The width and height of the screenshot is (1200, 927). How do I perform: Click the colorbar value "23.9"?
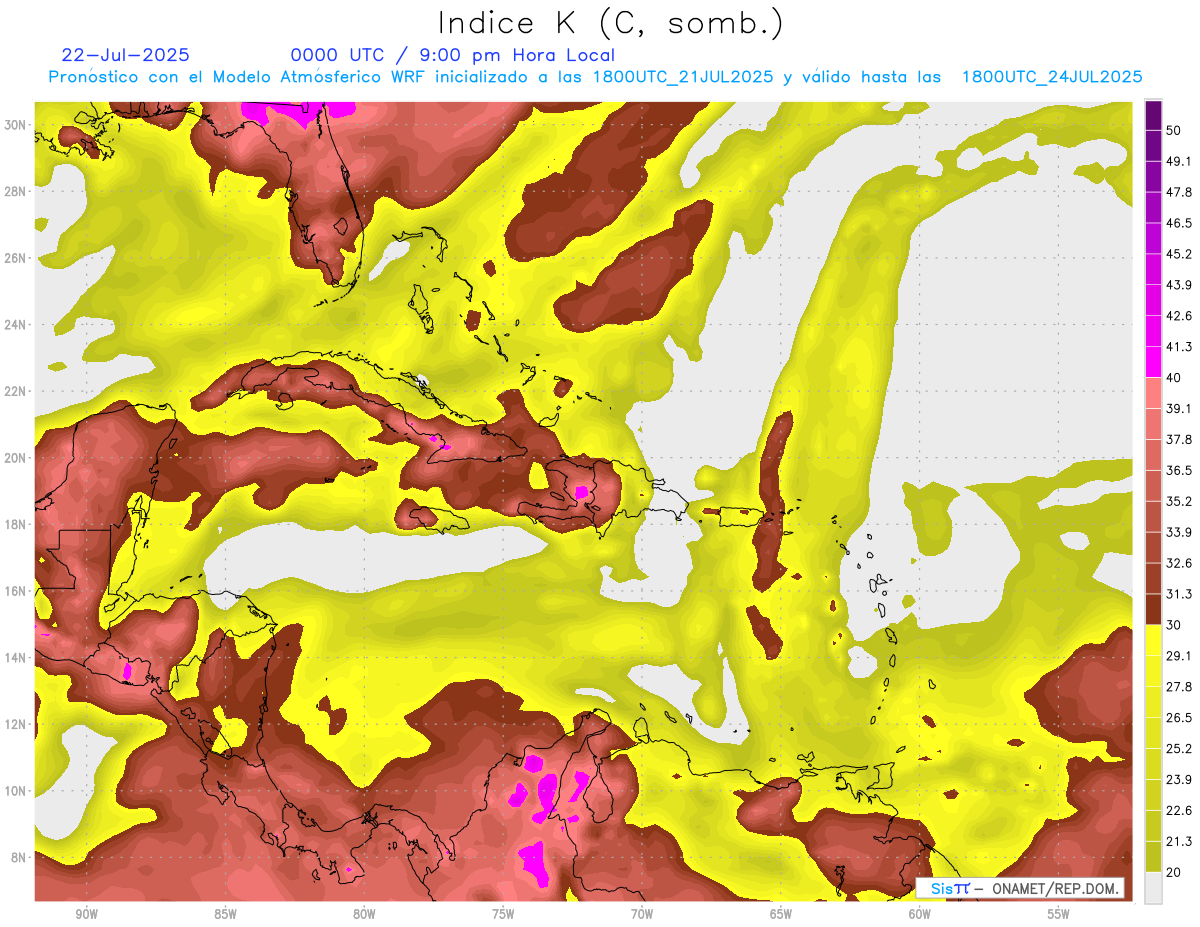point(1179,780)
